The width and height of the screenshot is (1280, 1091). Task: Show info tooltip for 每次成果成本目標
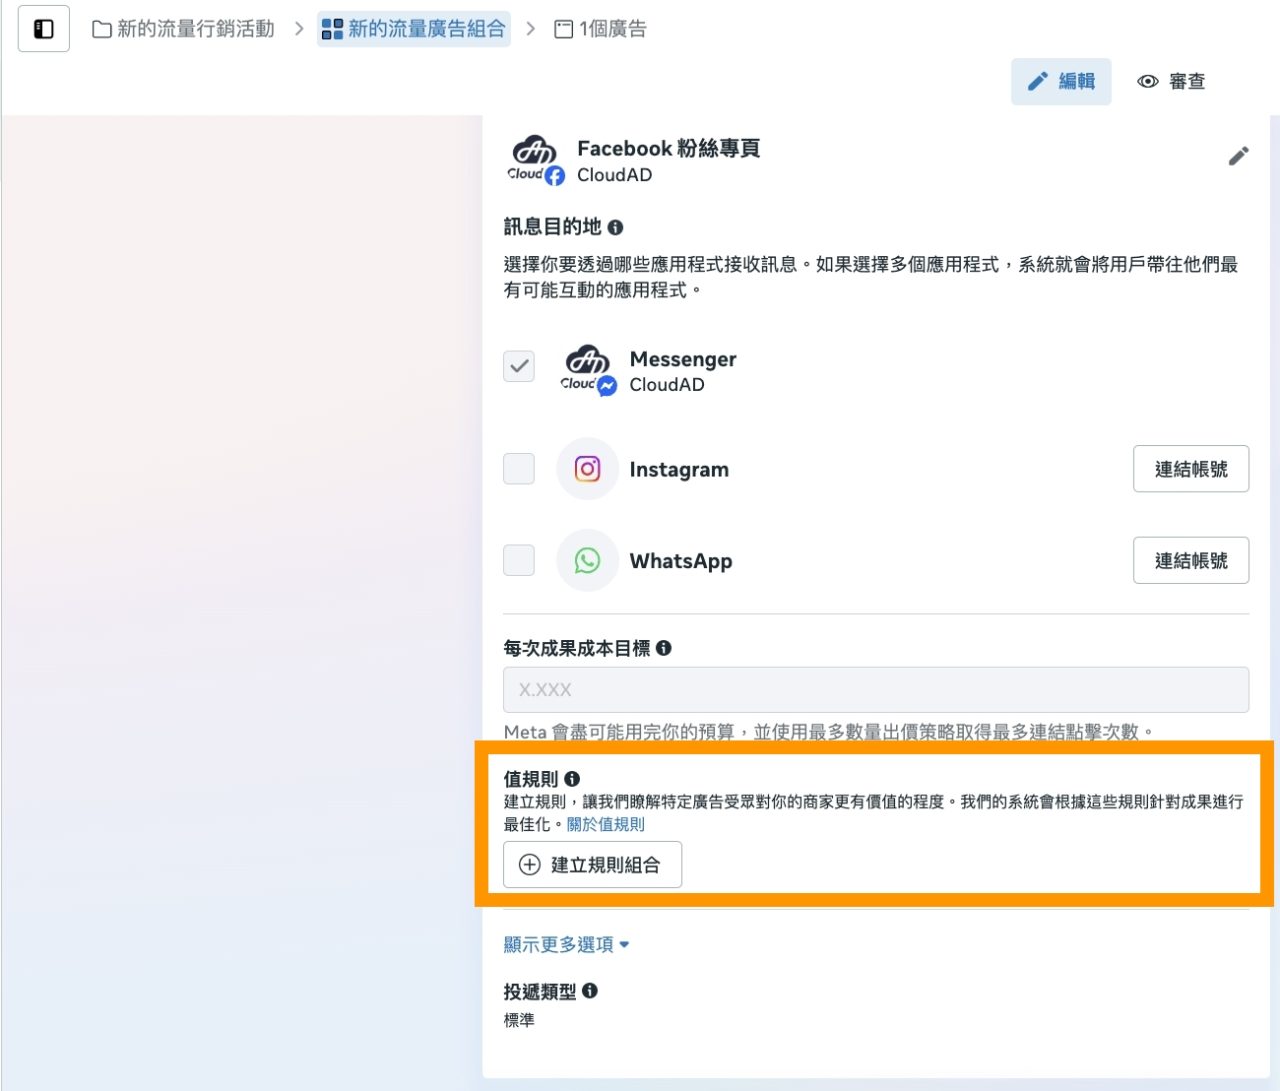[x=664, y=648]
